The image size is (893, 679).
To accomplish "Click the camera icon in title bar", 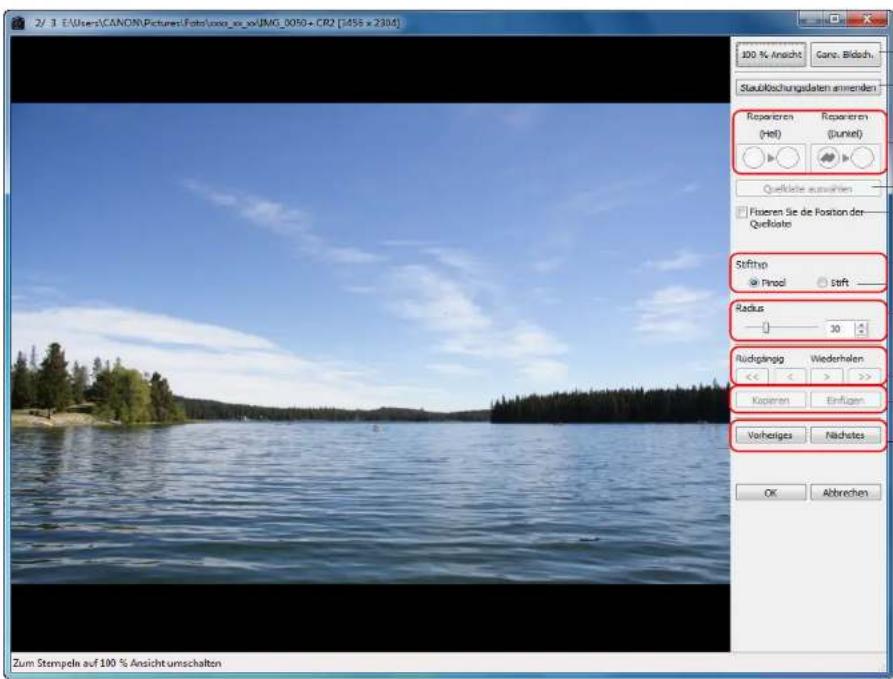I will point(18,23).
